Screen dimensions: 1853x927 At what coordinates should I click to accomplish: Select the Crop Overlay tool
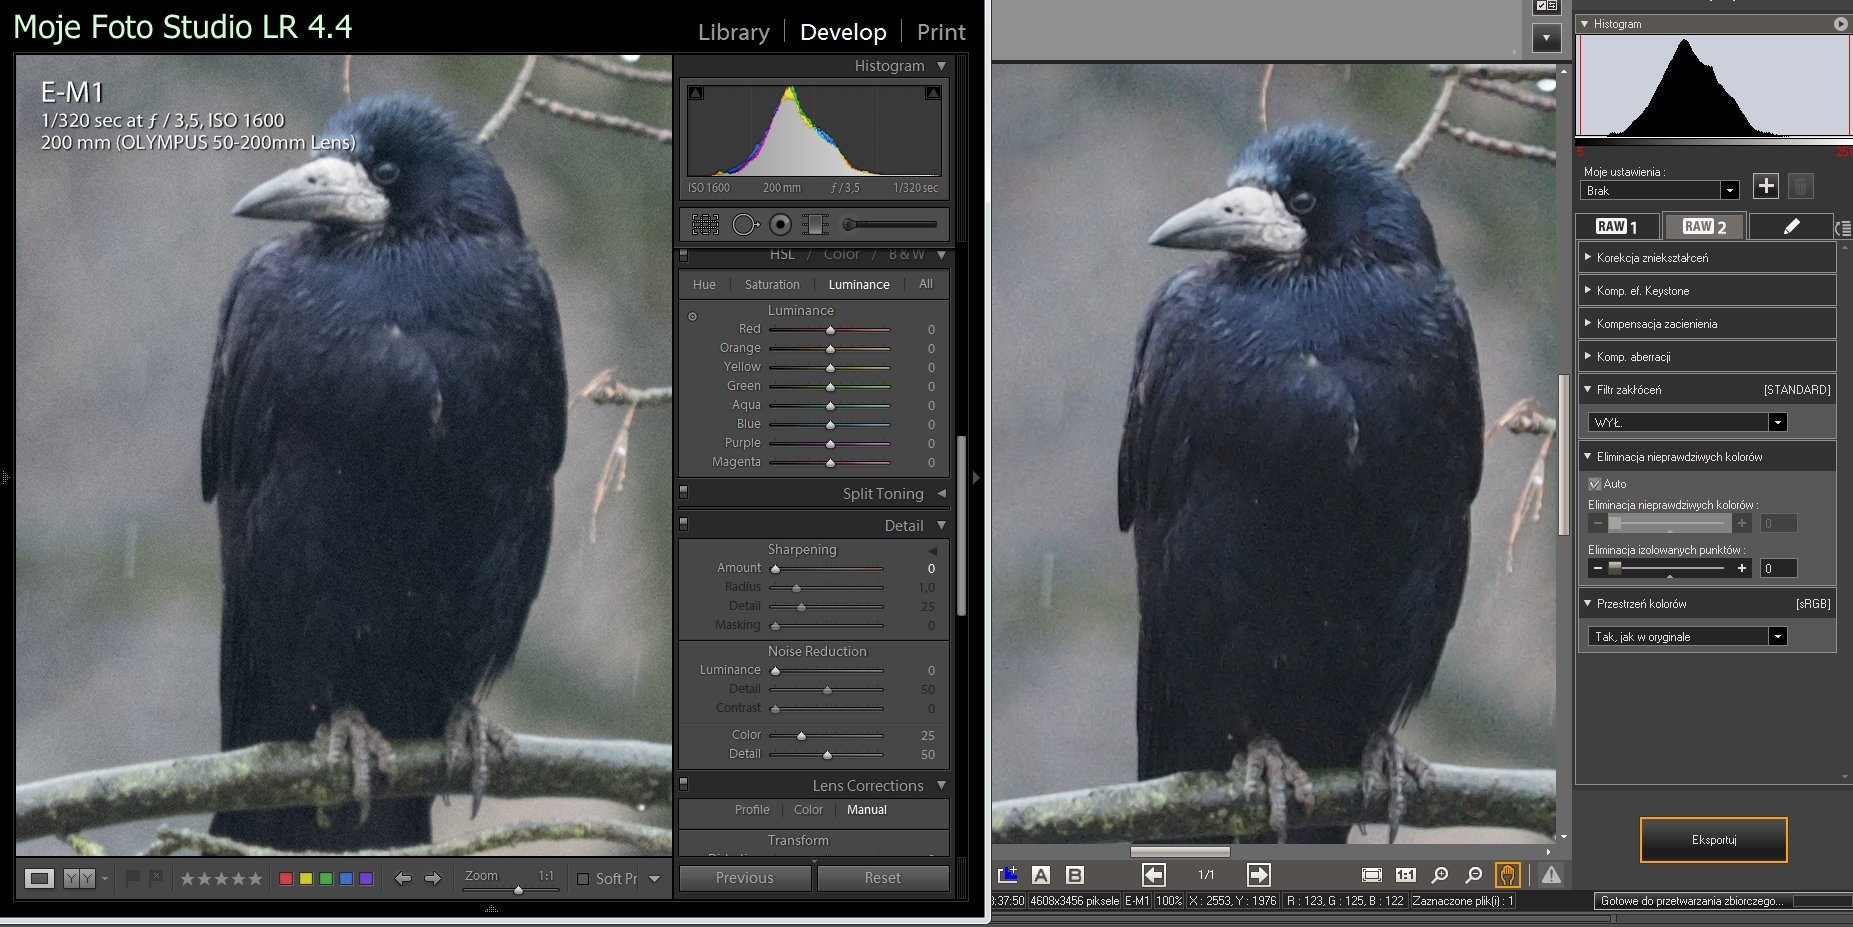[705, 225]
